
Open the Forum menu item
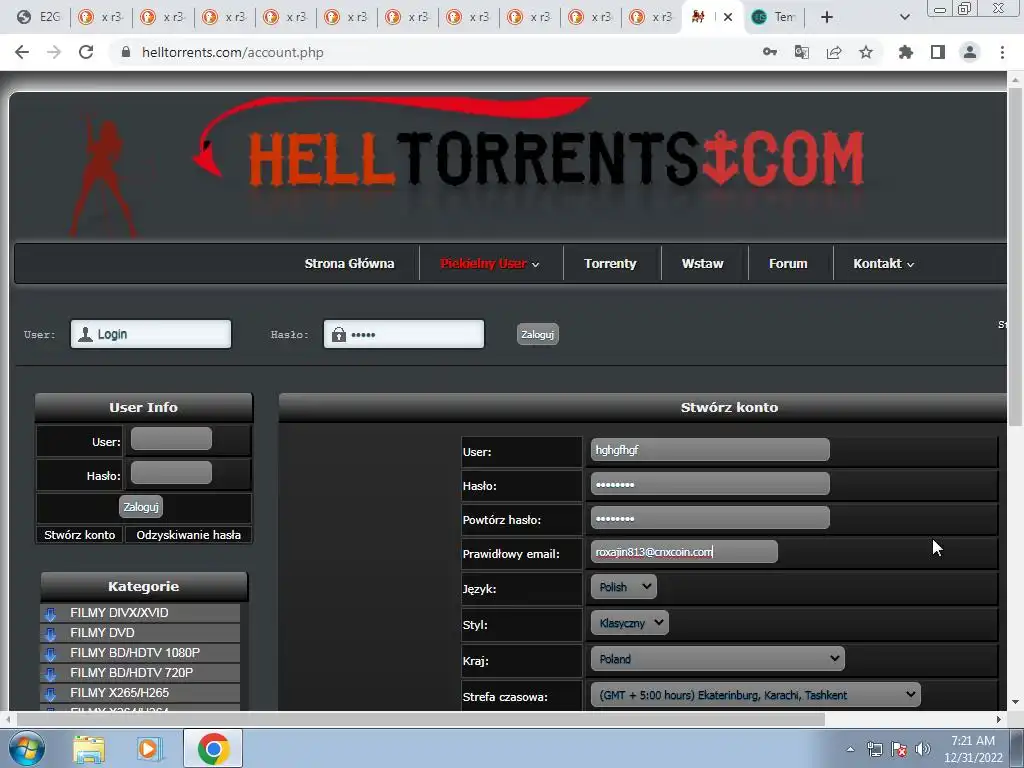(x=788, y=263)
